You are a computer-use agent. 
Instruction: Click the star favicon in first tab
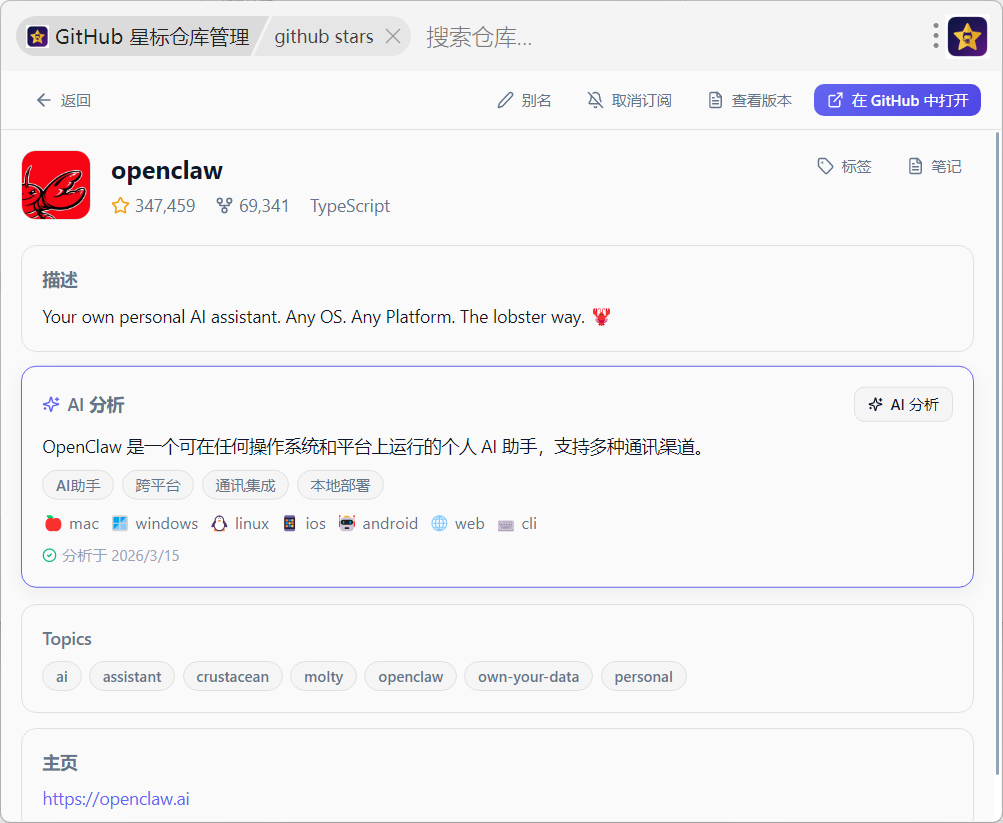coord(38,36)
